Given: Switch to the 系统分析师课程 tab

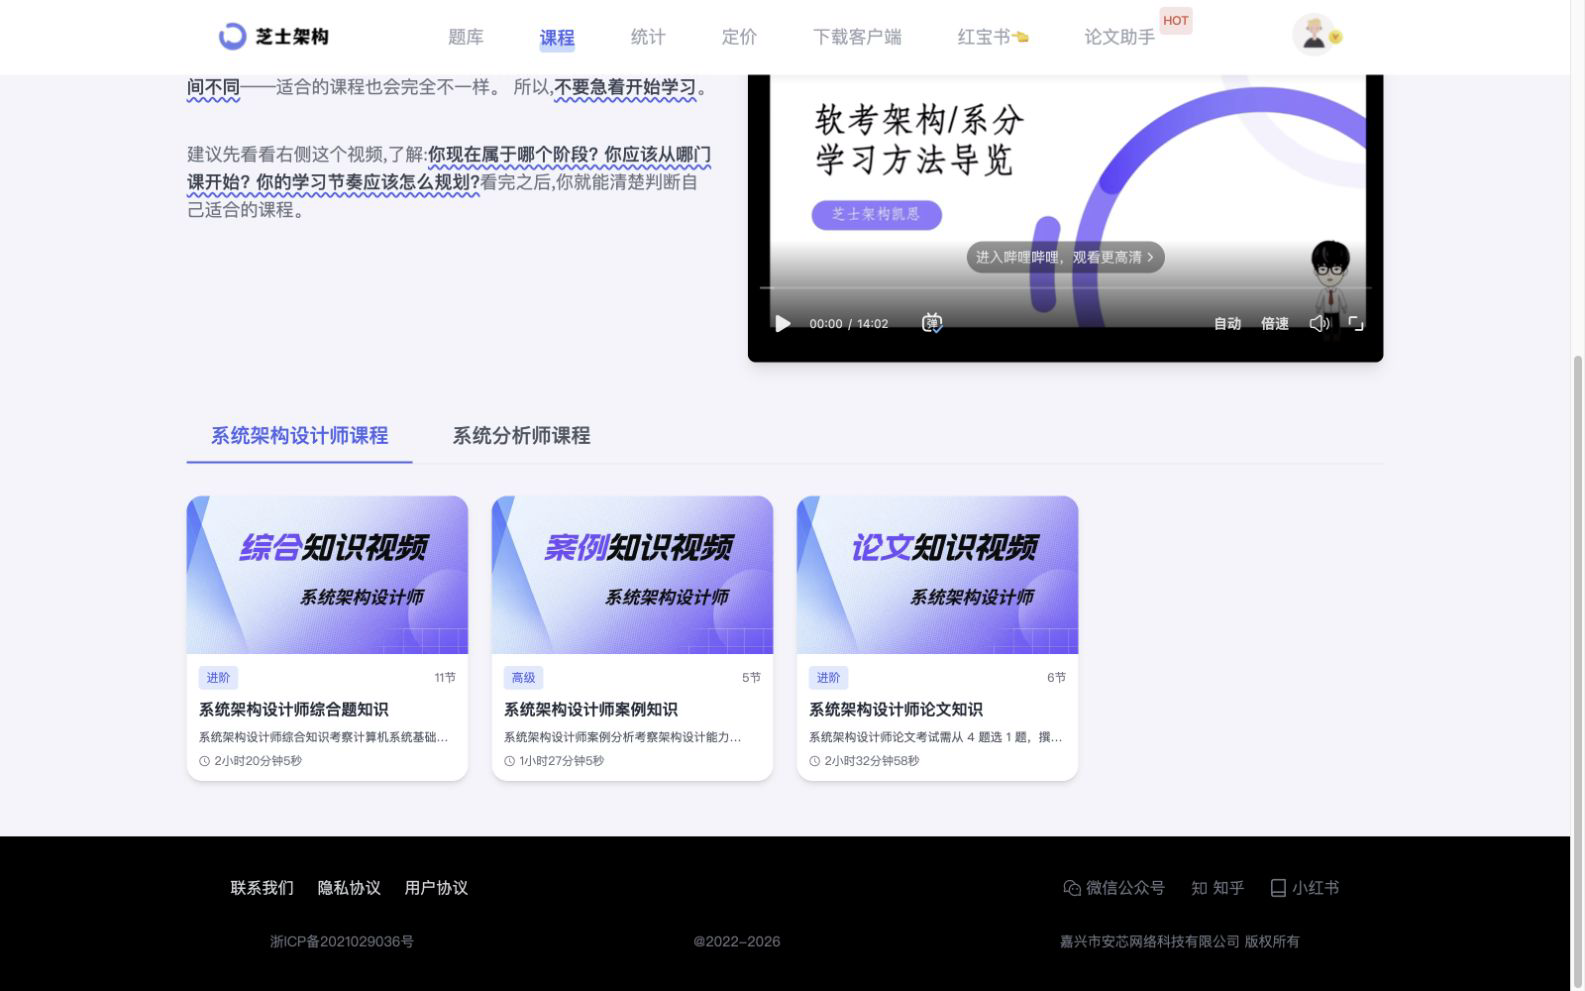Looking at the screenshot, I should point(521,436).
